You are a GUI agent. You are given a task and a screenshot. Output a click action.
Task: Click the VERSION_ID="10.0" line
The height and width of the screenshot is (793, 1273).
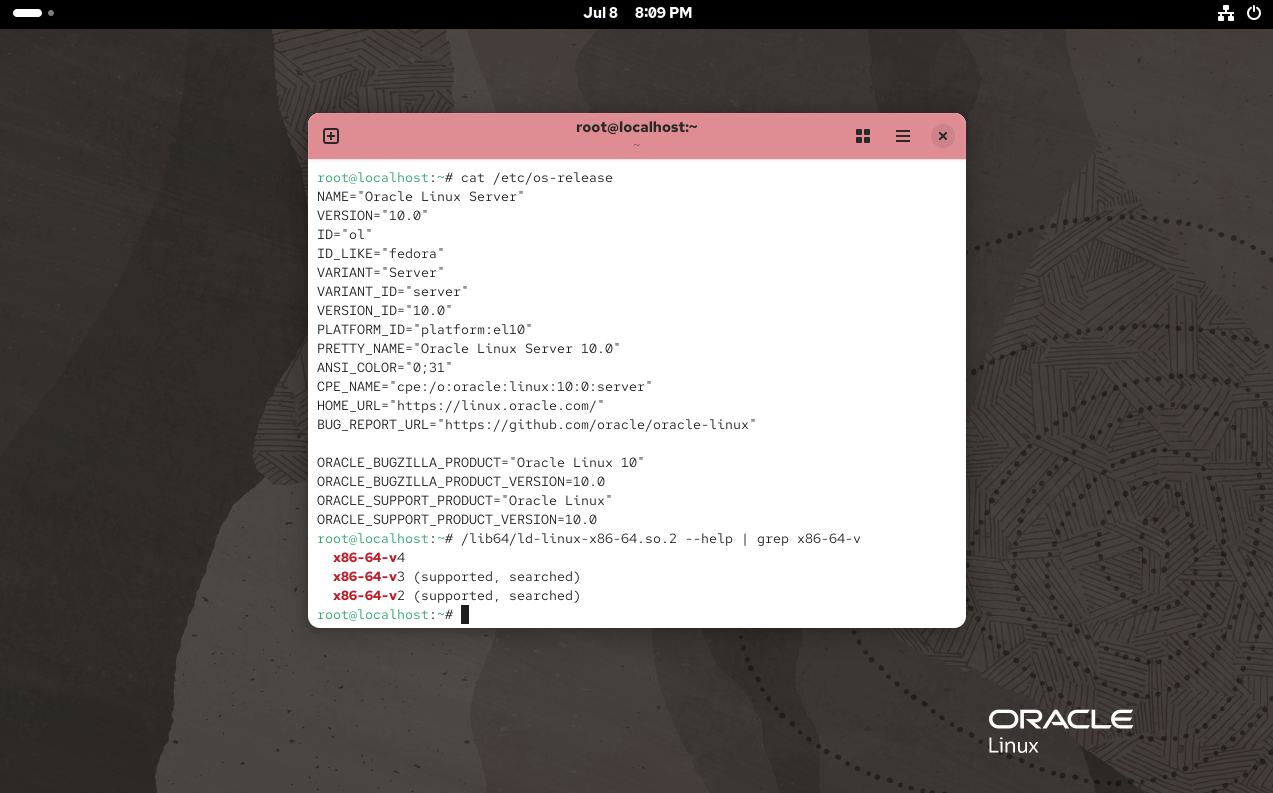pyautogui.click(x=385, y=311)
